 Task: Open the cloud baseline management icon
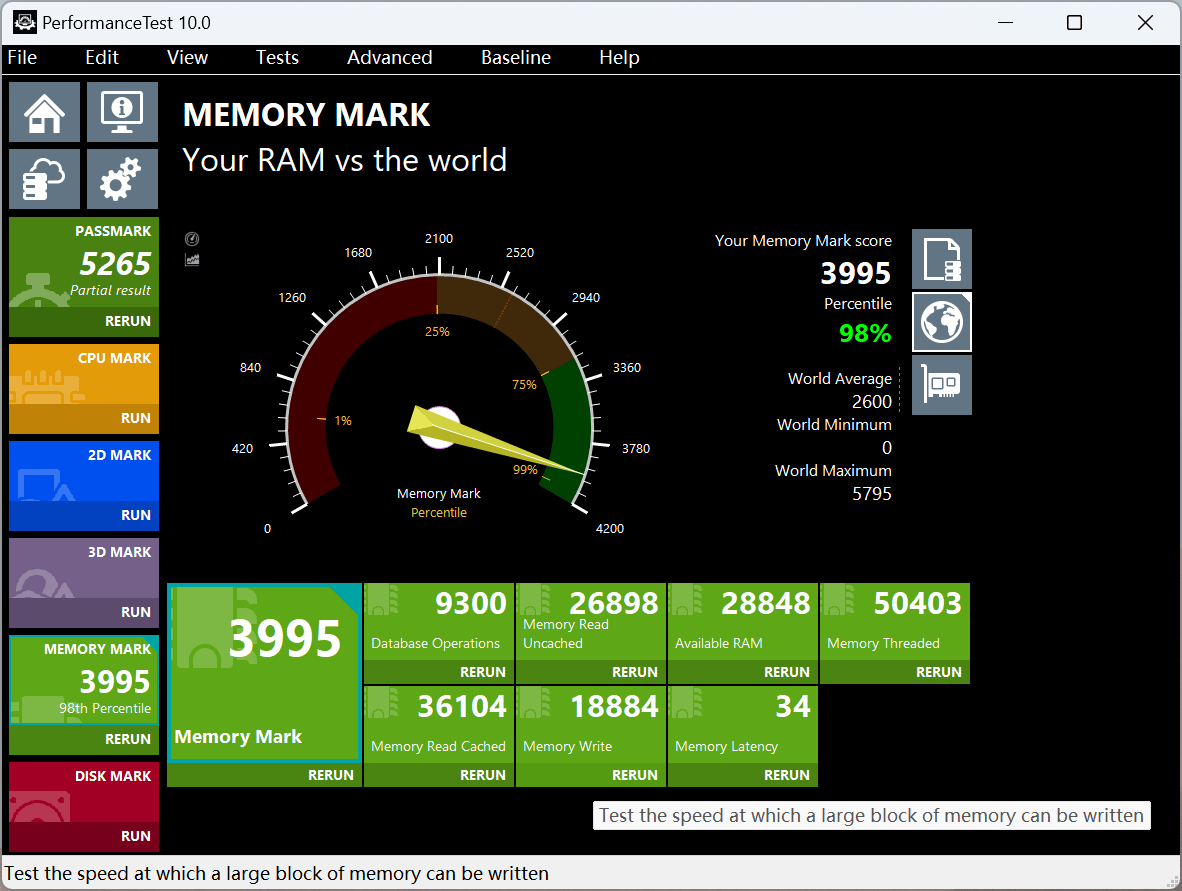[45, 179]
